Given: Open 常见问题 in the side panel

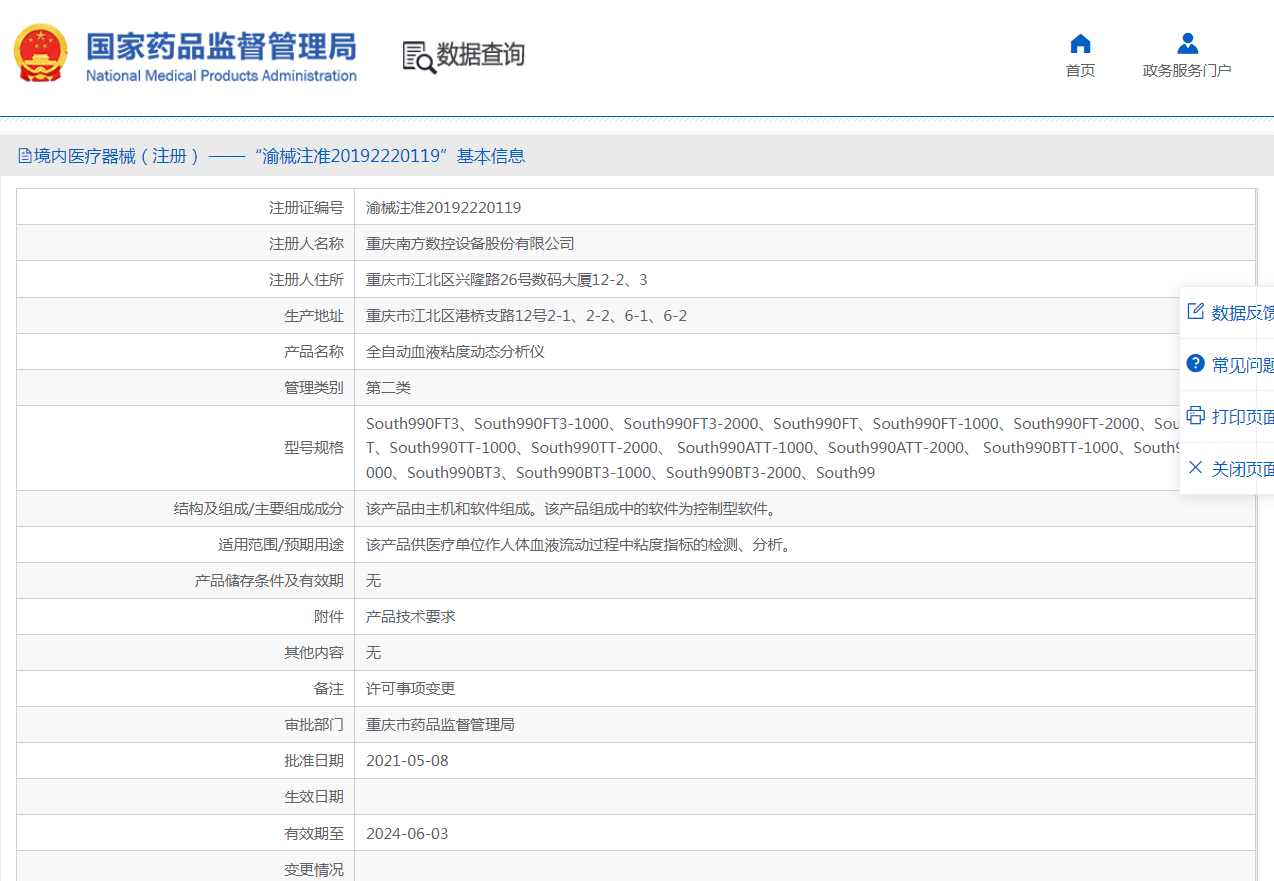Looking at the screenshot, I should 1243,365.
